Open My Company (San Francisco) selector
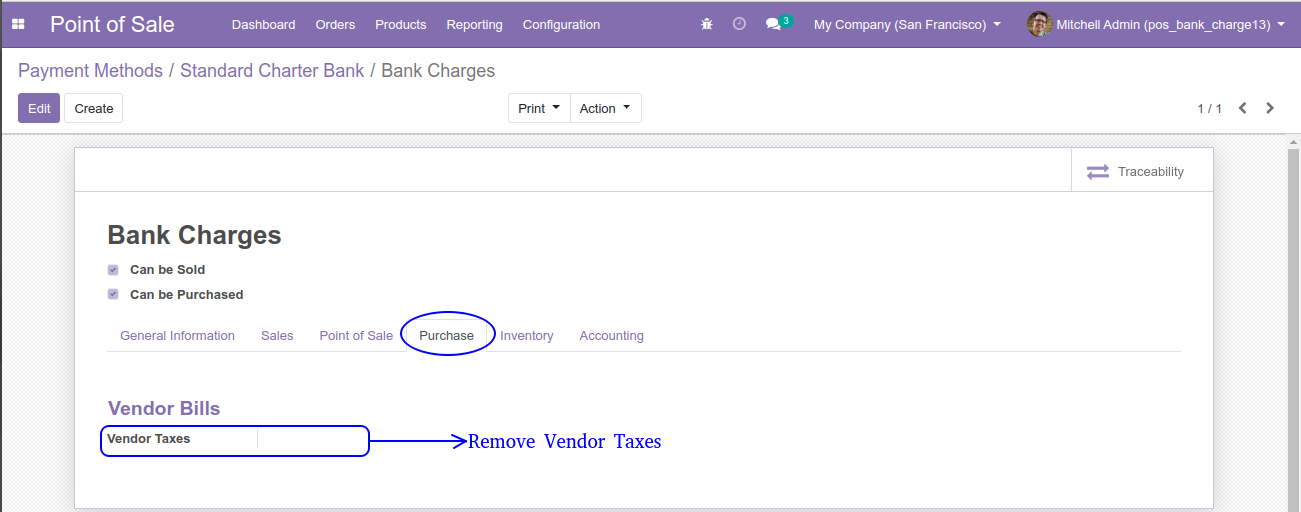 tap(907, 24)
